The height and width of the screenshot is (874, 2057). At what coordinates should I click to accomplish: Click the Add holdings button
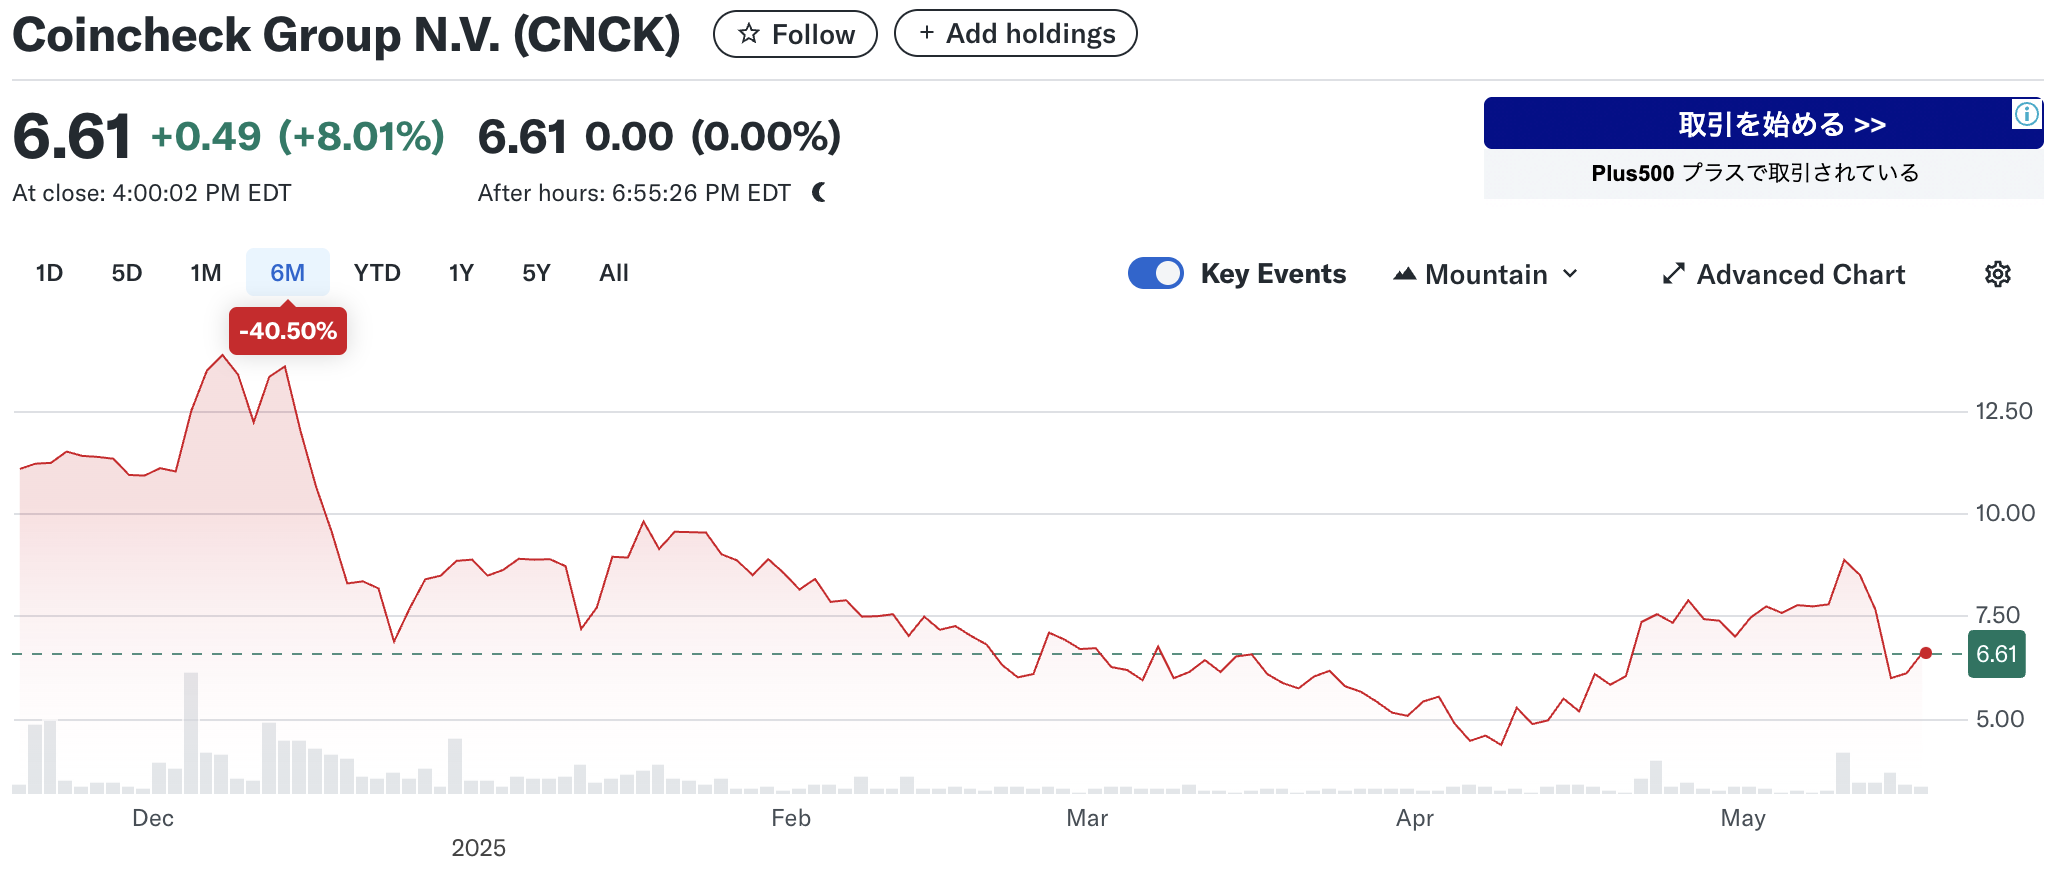[1015, 33]
